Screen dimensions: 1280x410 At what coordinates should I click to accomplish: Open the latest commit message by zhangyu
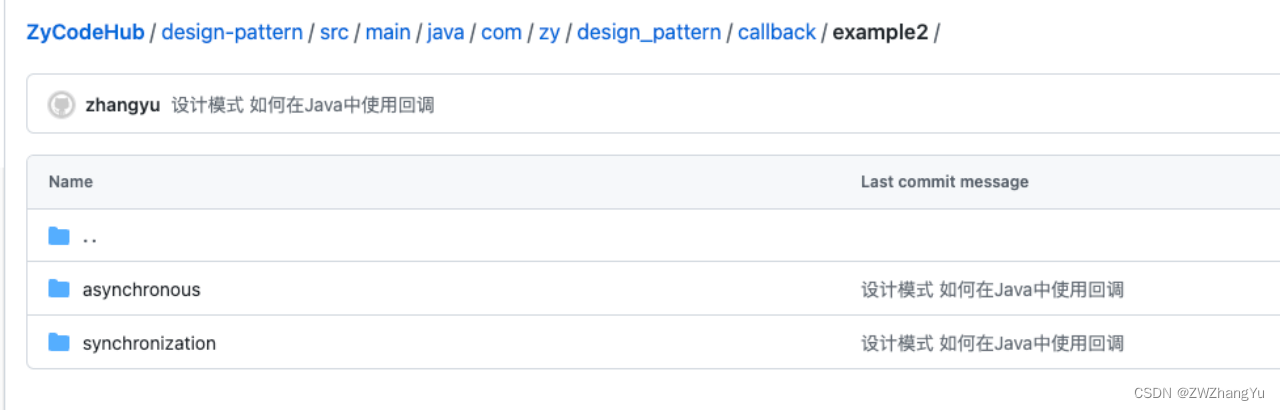coord(303,105)
